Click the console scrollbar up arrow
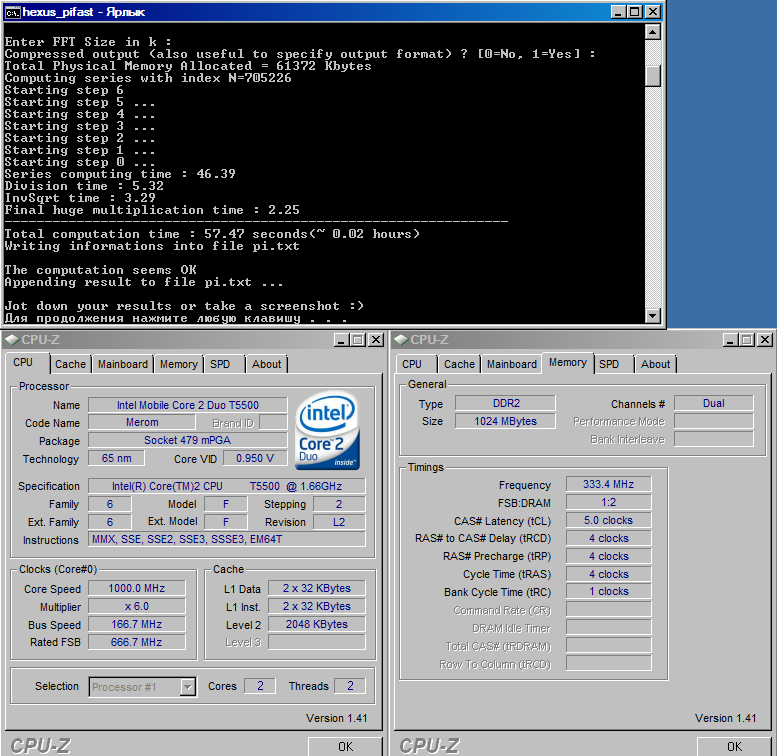The image size is (777, 756). pos(653,33)
